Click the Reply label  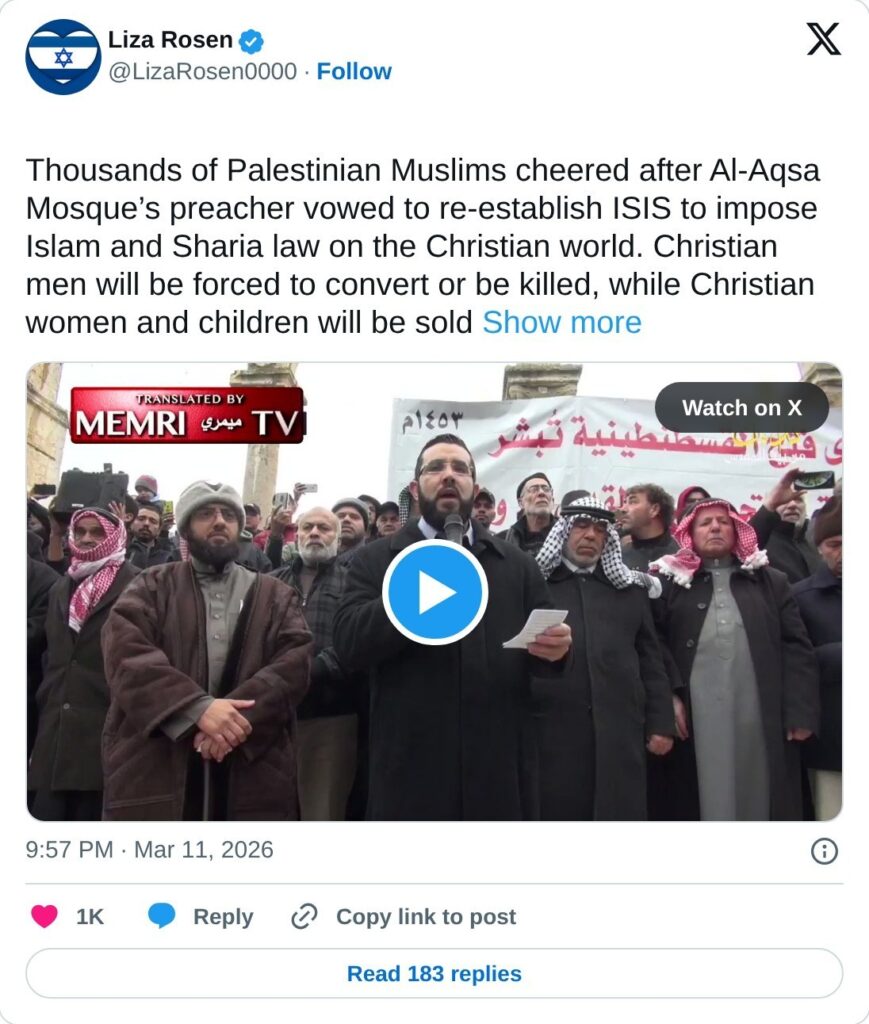coord(223,917)
